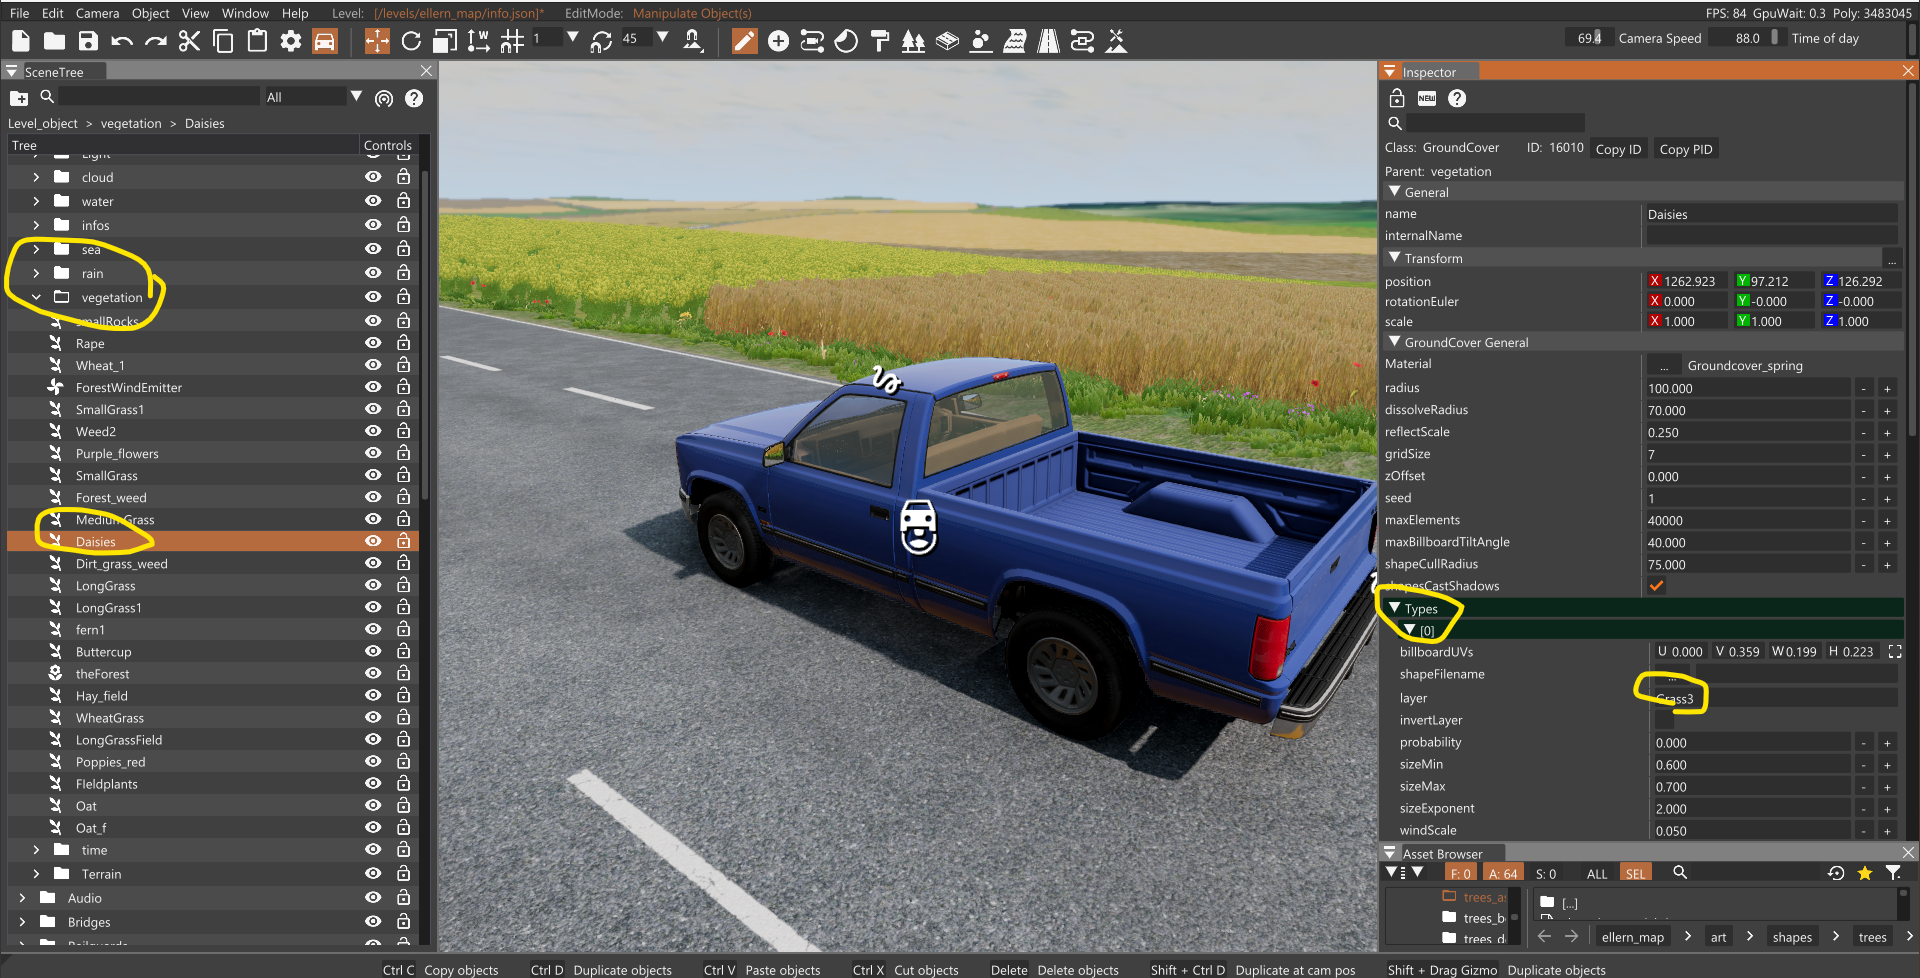The height and width of the screenshot is (978, 1920).
Task: Click the Paste clipboard icon
Action: [x=257, y=41]
